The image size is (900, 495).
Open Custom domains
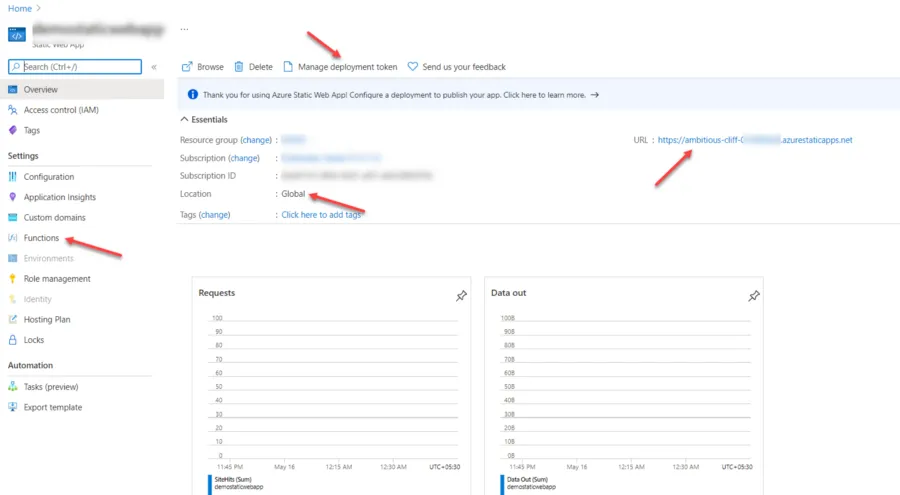pyautogui.click(x=55, y=218)
